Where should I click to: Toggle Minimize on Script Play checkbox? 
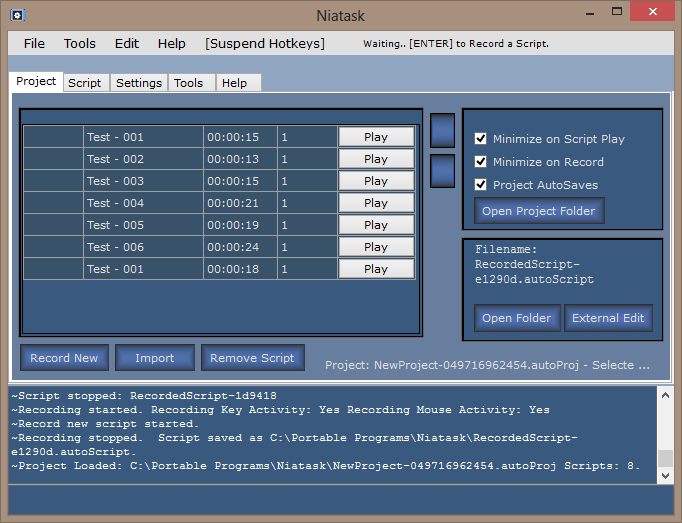pos(481,139)
